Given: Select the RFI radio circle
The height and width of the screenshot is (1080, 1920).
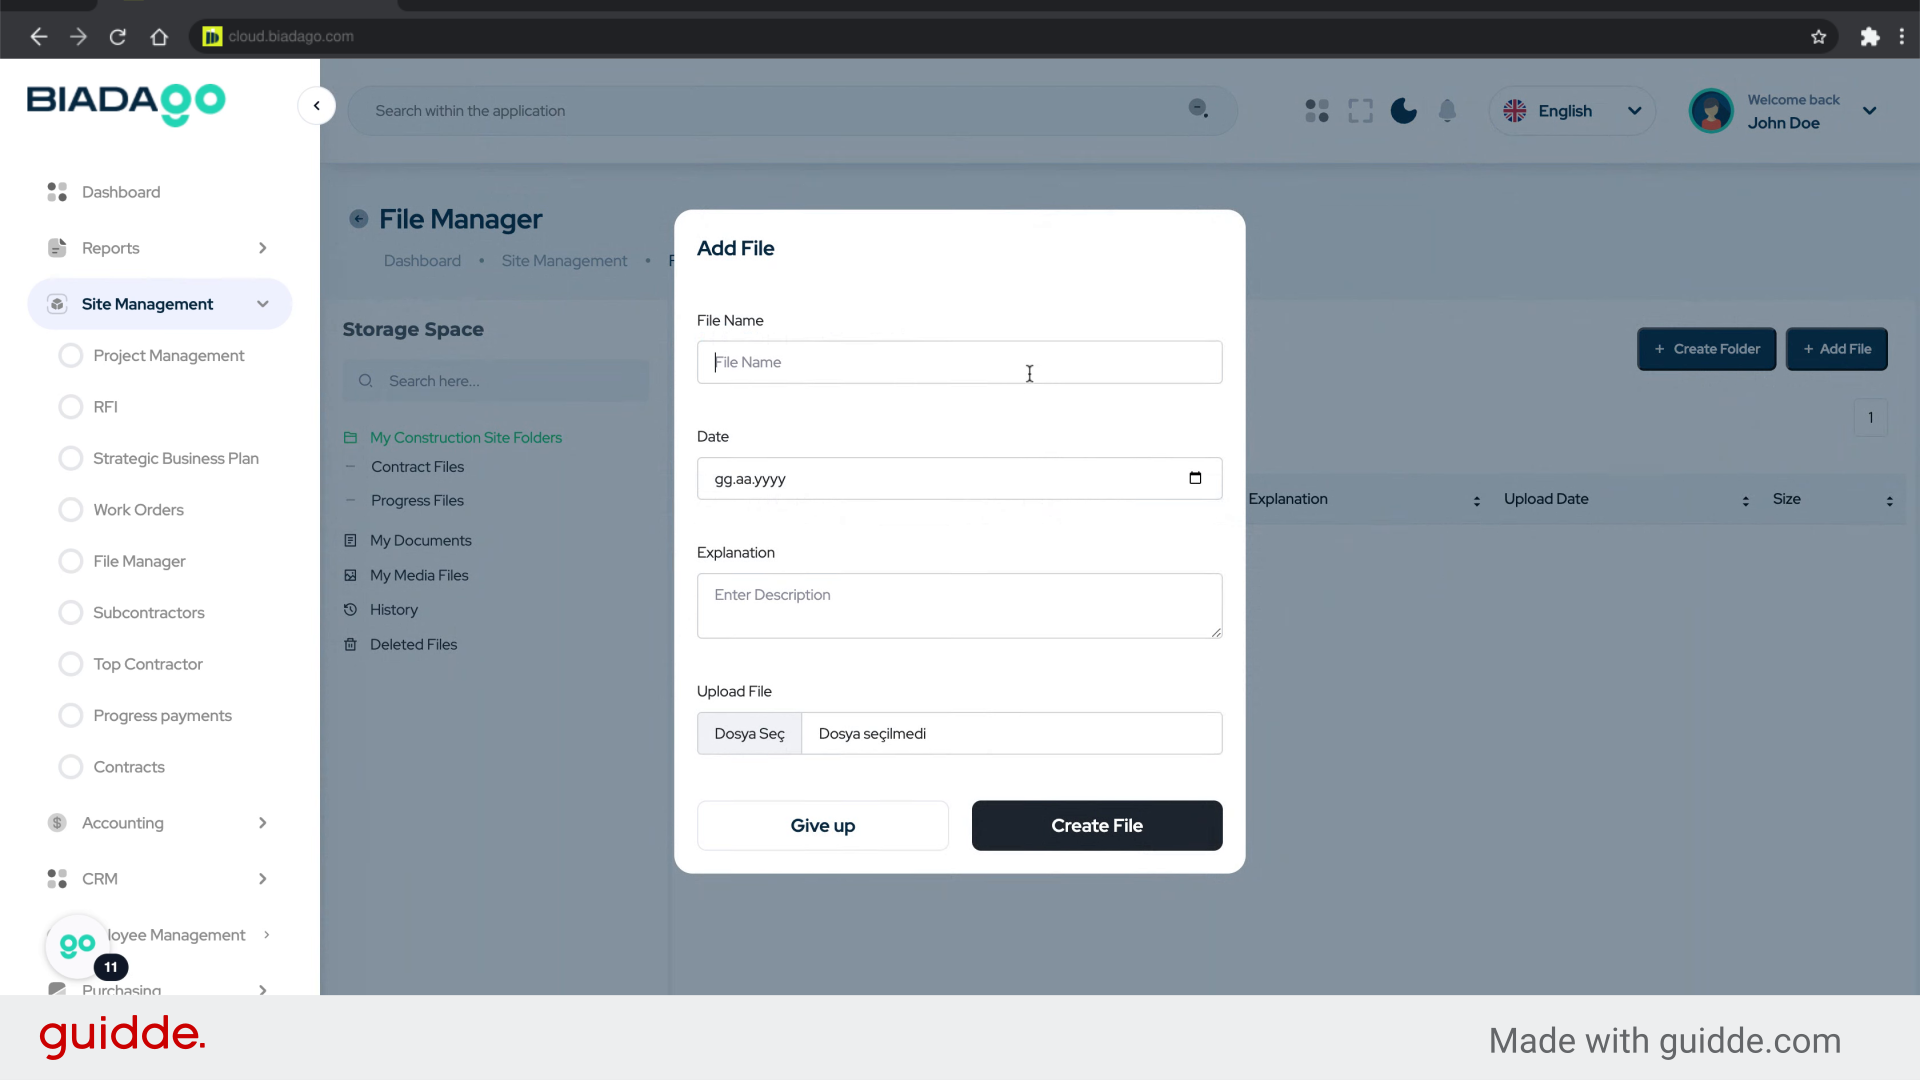Looking at the screenshot, I should point(71,407).
